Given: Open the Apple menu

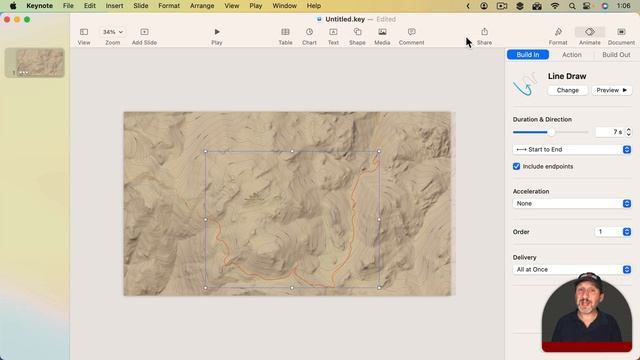Looking at the screenshot, I should pyautogui.click(x=13, y=6).
